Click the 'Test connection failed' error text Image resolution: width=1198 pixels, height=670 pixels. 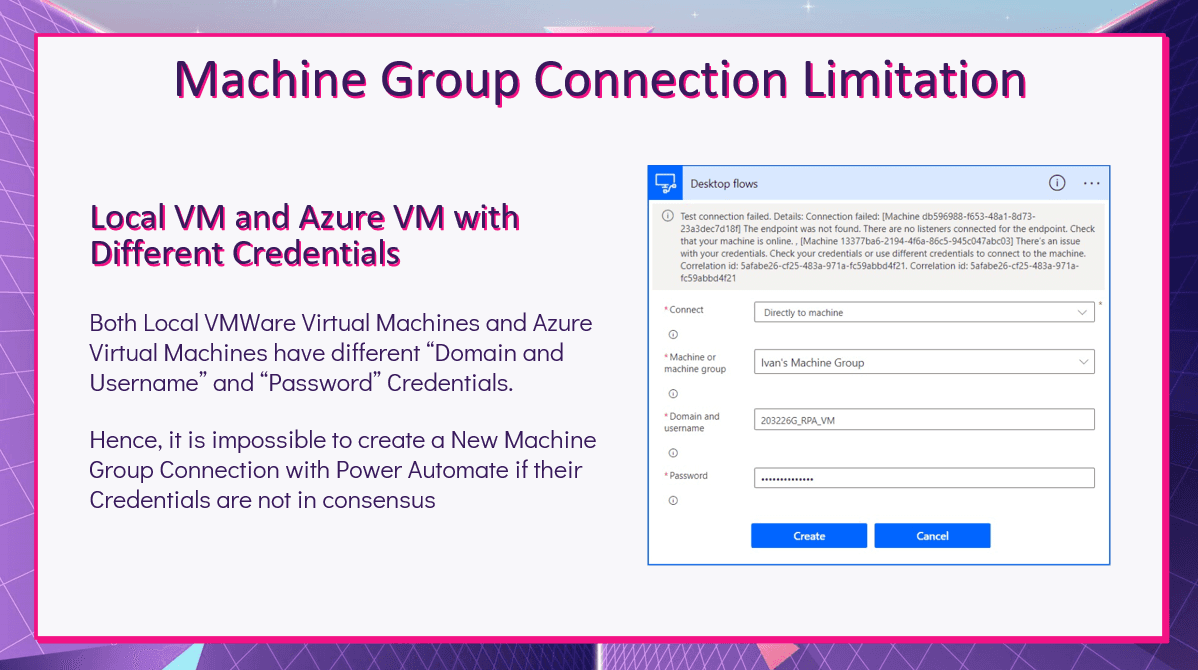coord(886,247)
